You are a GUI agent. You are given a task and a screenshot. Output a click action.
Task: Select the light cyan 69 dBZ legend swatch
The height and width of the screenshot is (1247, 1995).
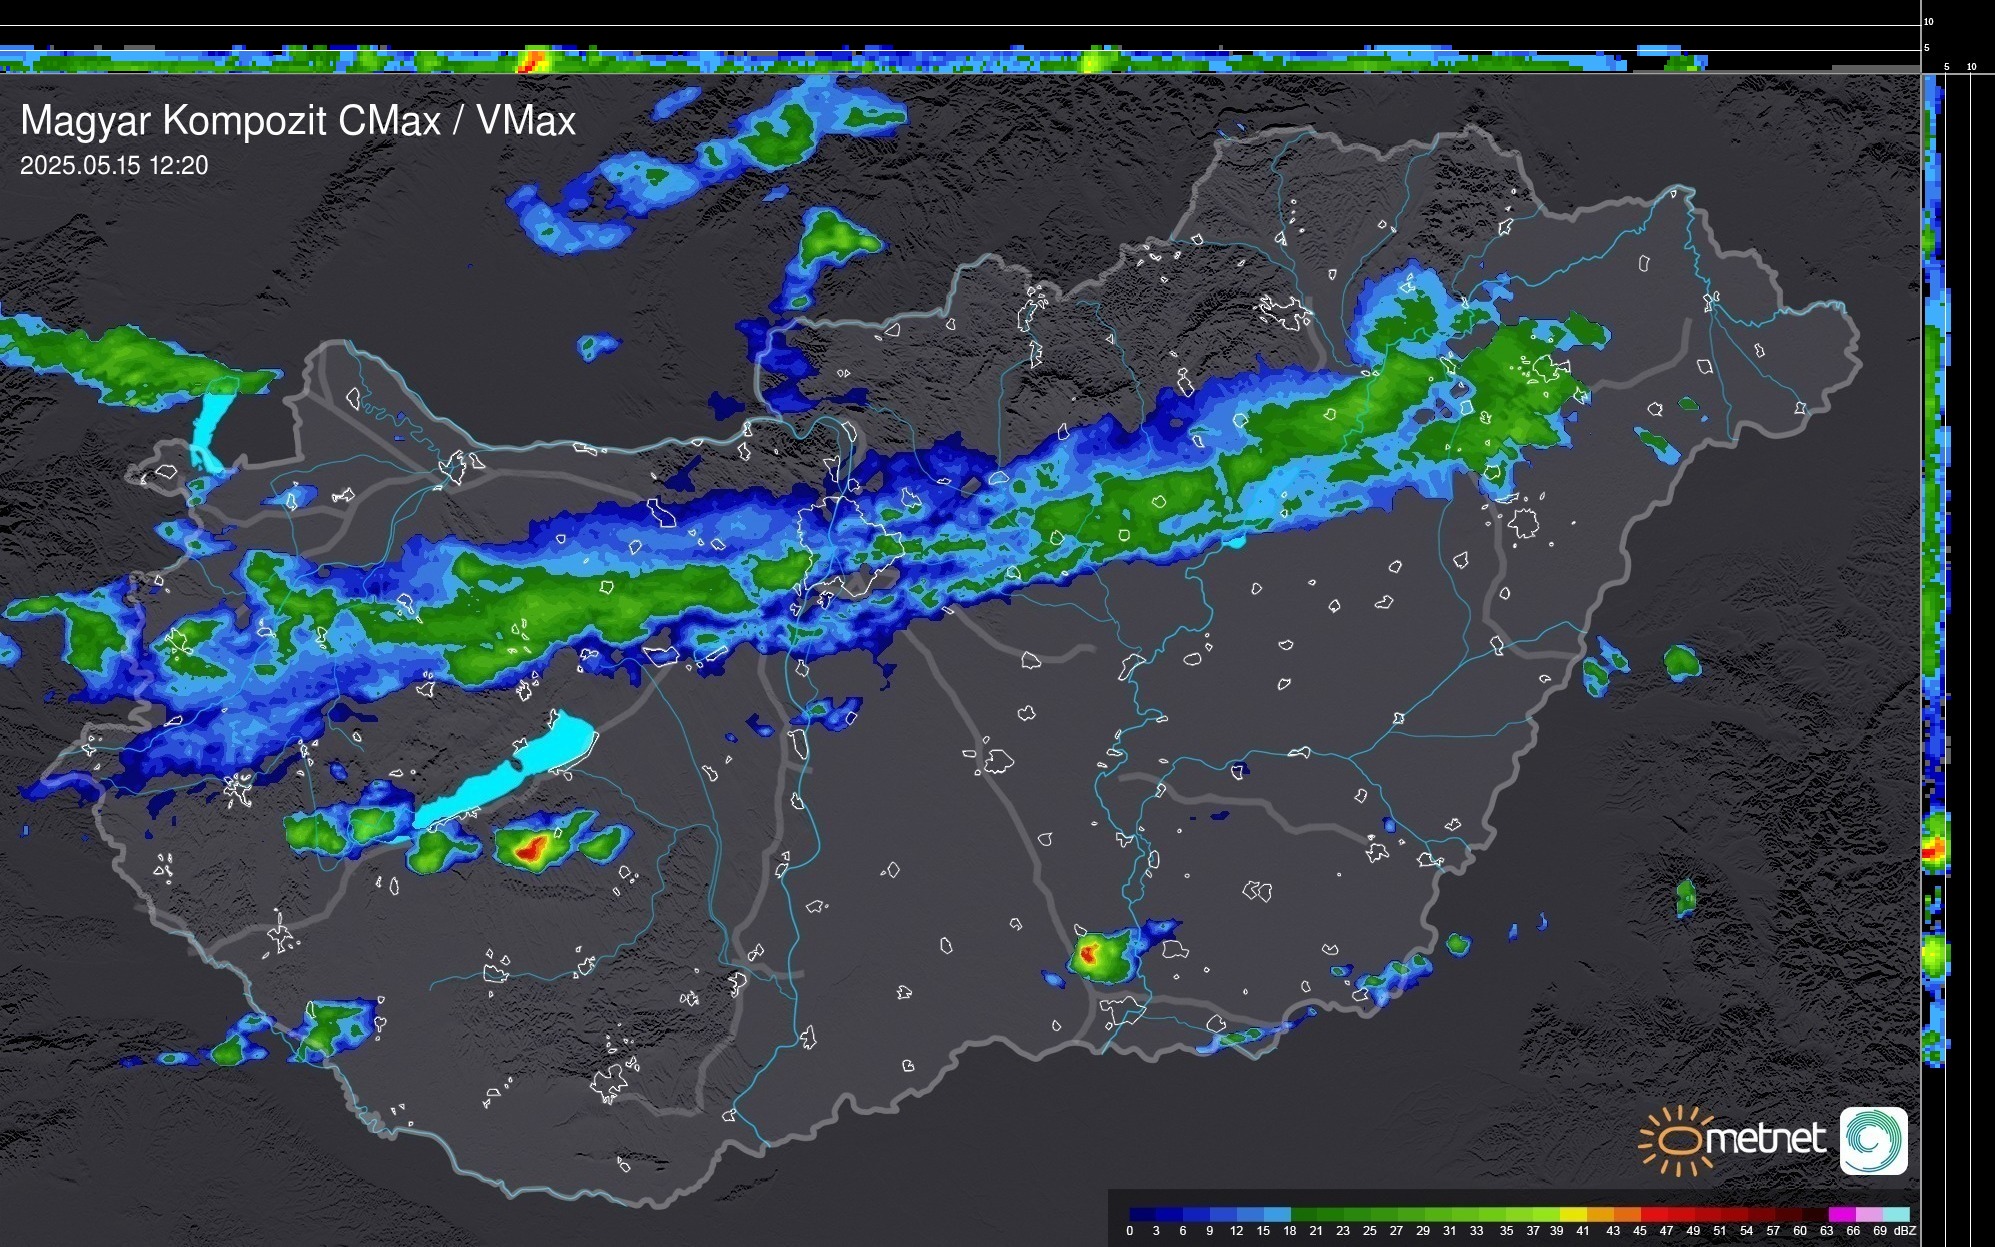[1896, 1214]
